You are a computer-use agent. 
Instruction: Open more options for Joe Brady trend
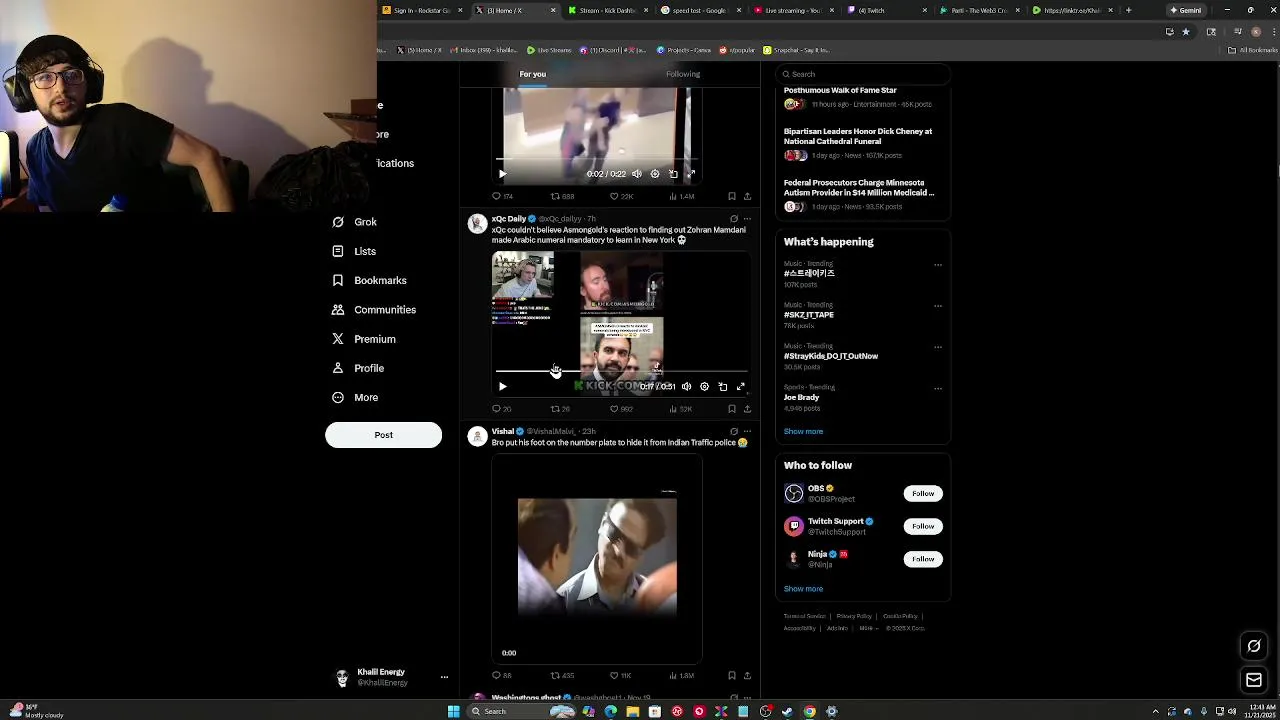[938, 388]
